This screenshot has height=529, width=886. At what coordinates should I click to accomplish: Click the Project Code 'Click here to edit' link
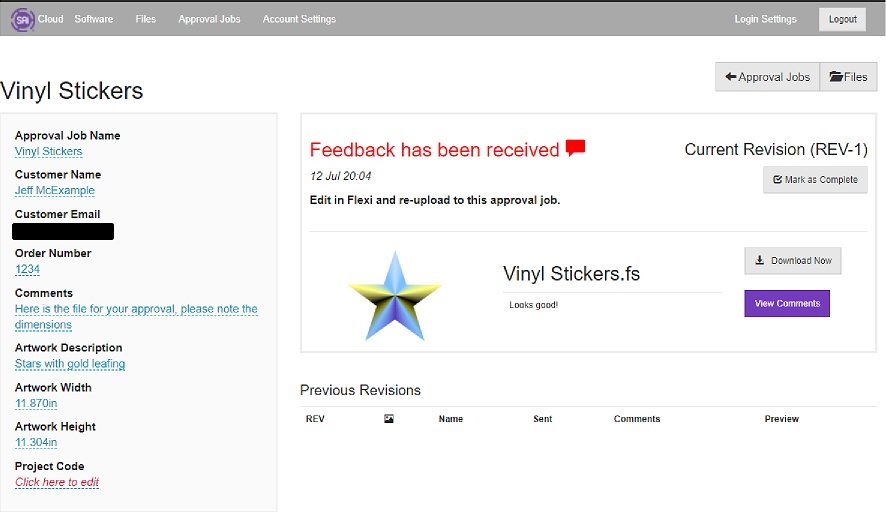pyautogui.click(x=57, y=482)
